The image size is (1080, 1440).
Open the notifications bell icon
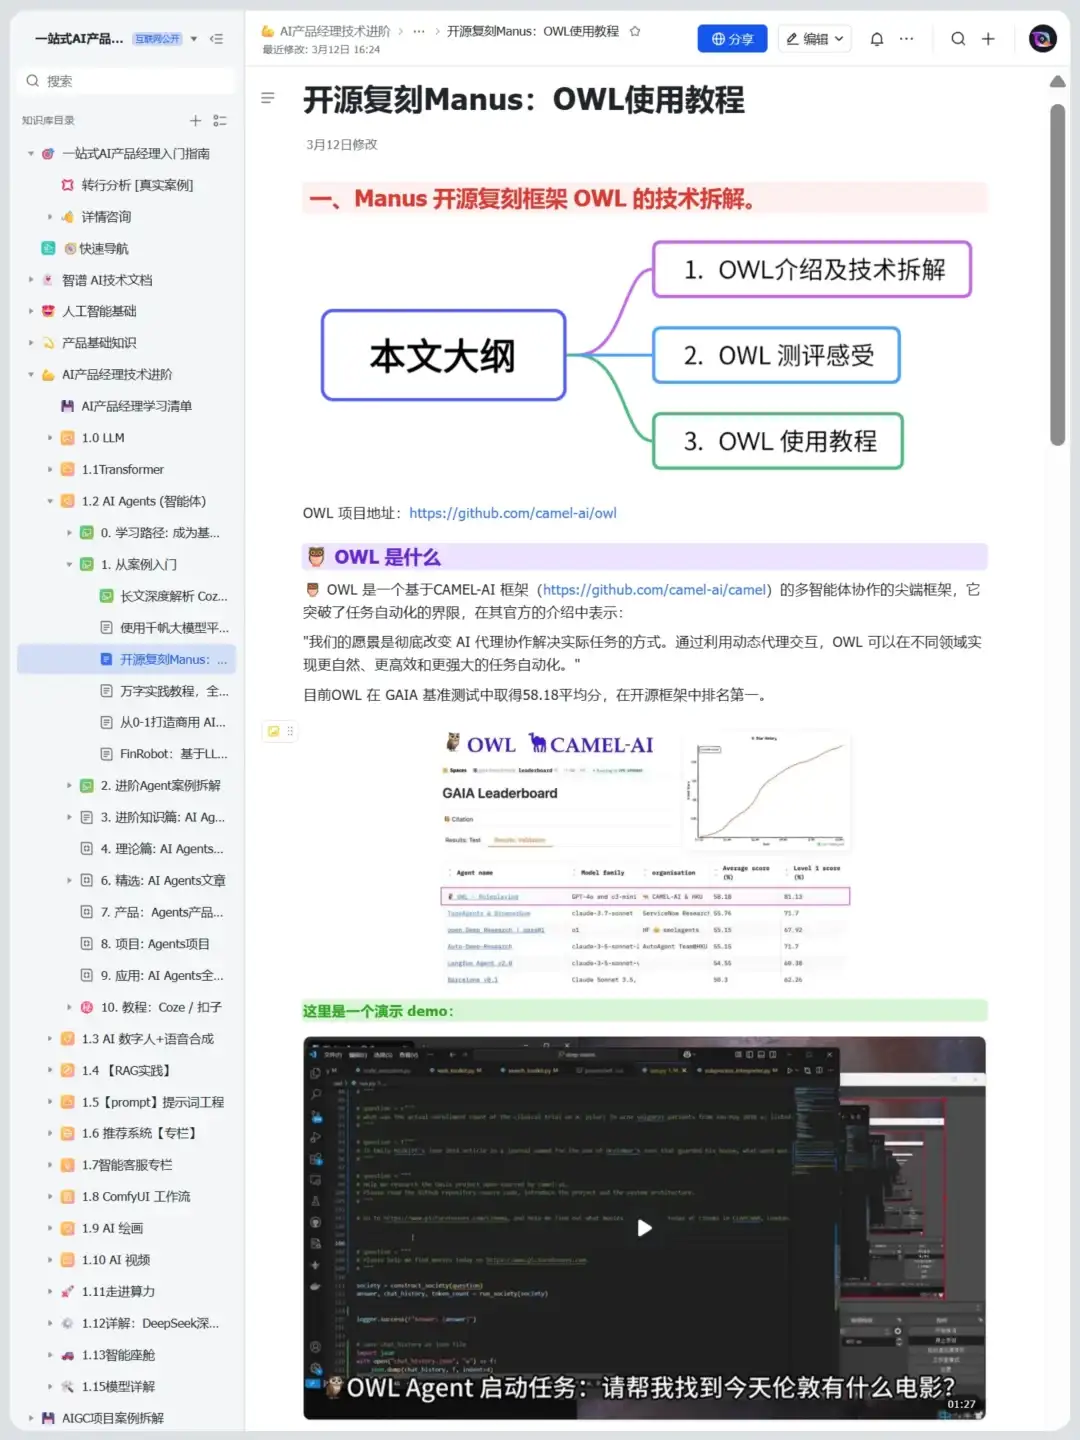pos(877,38)
